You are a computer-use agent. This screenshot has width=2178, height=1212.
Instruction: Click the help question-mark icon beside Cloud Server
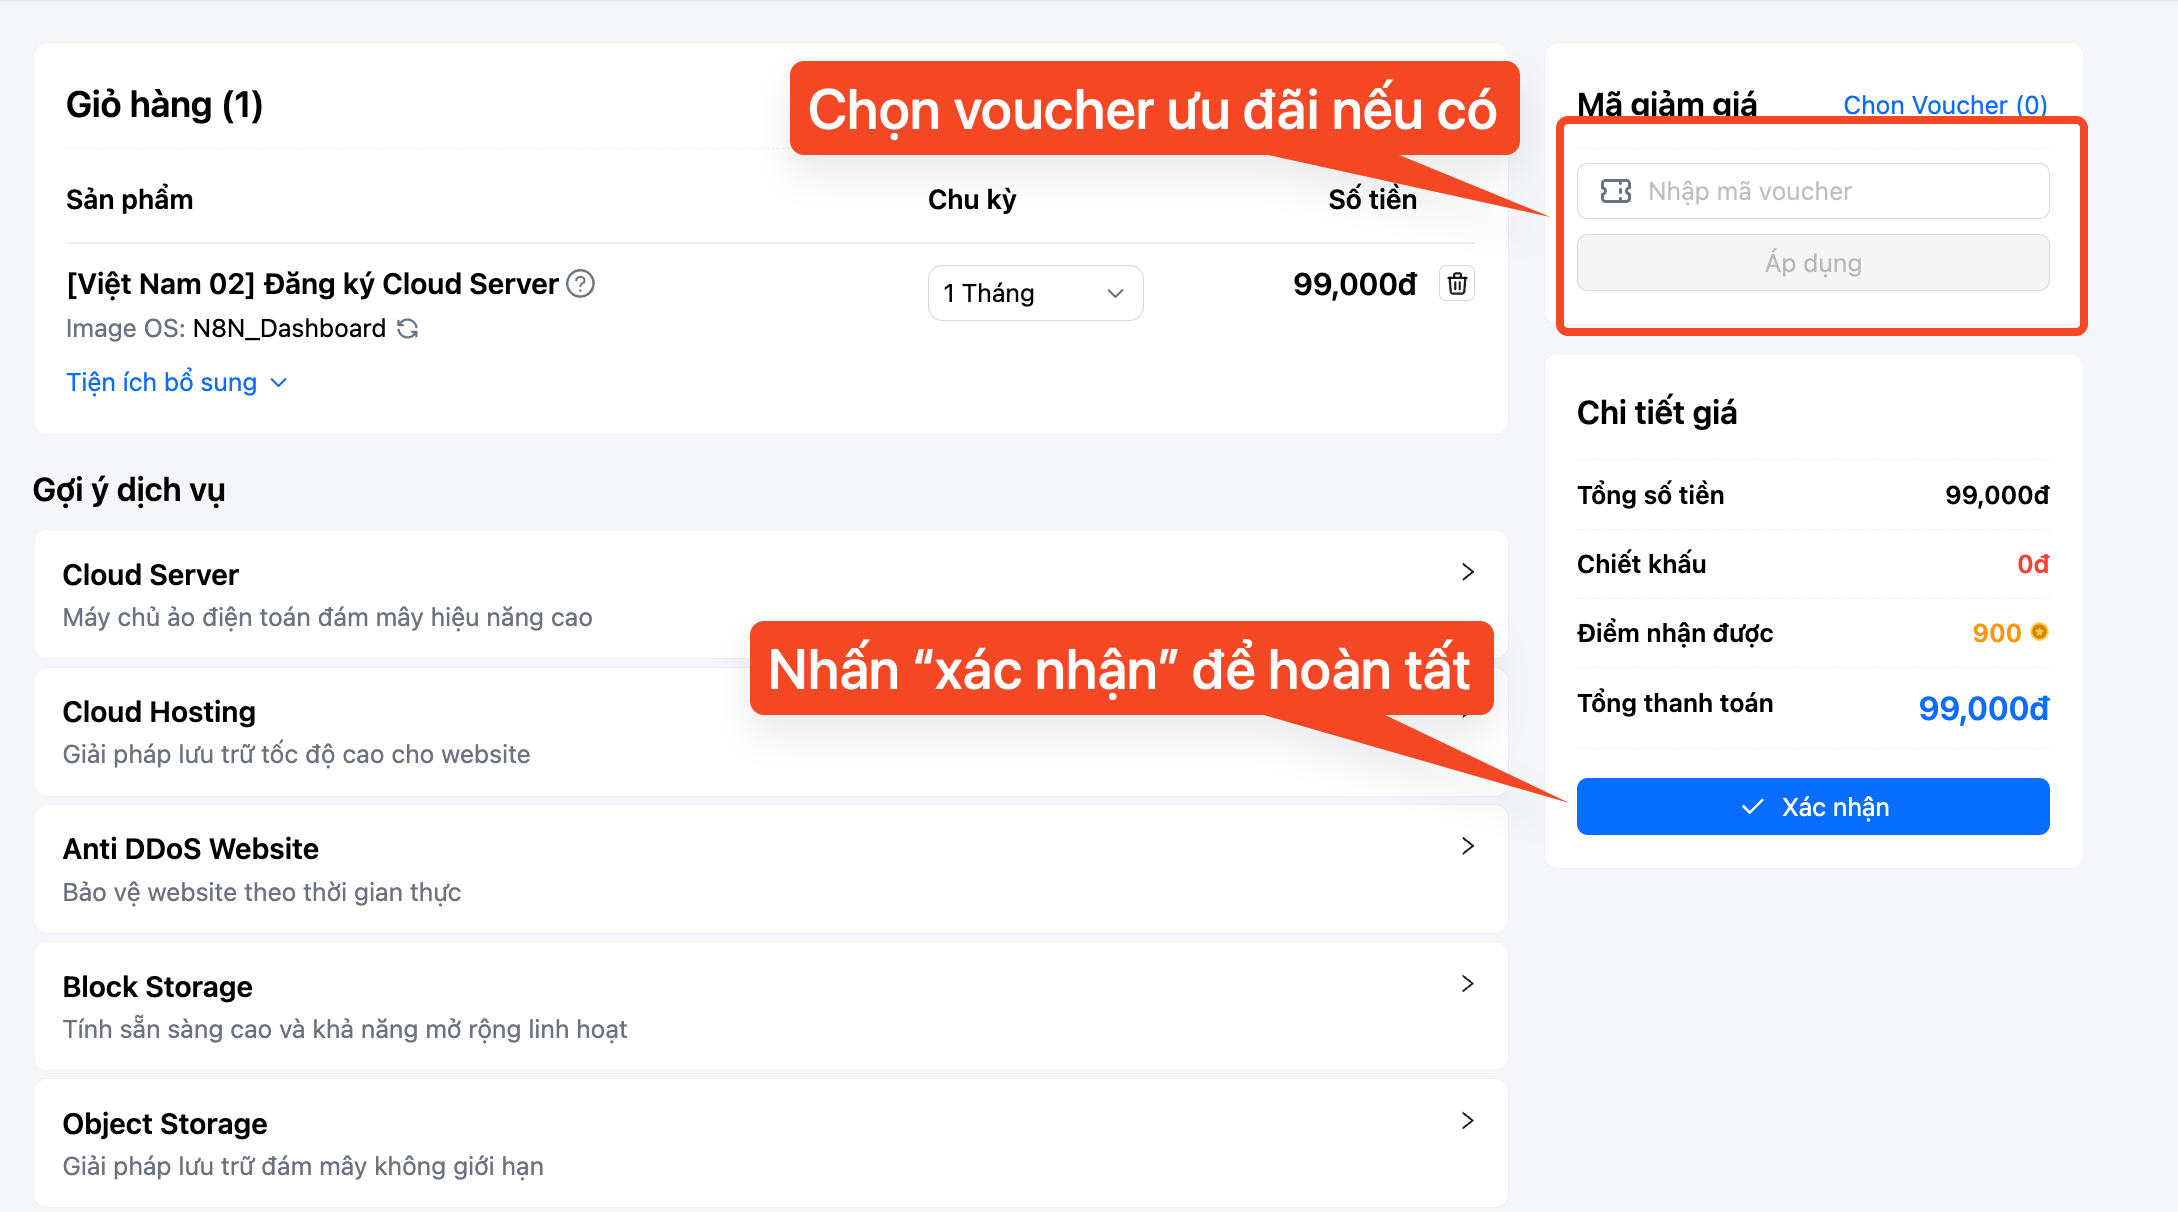click(x=580, y=284)
